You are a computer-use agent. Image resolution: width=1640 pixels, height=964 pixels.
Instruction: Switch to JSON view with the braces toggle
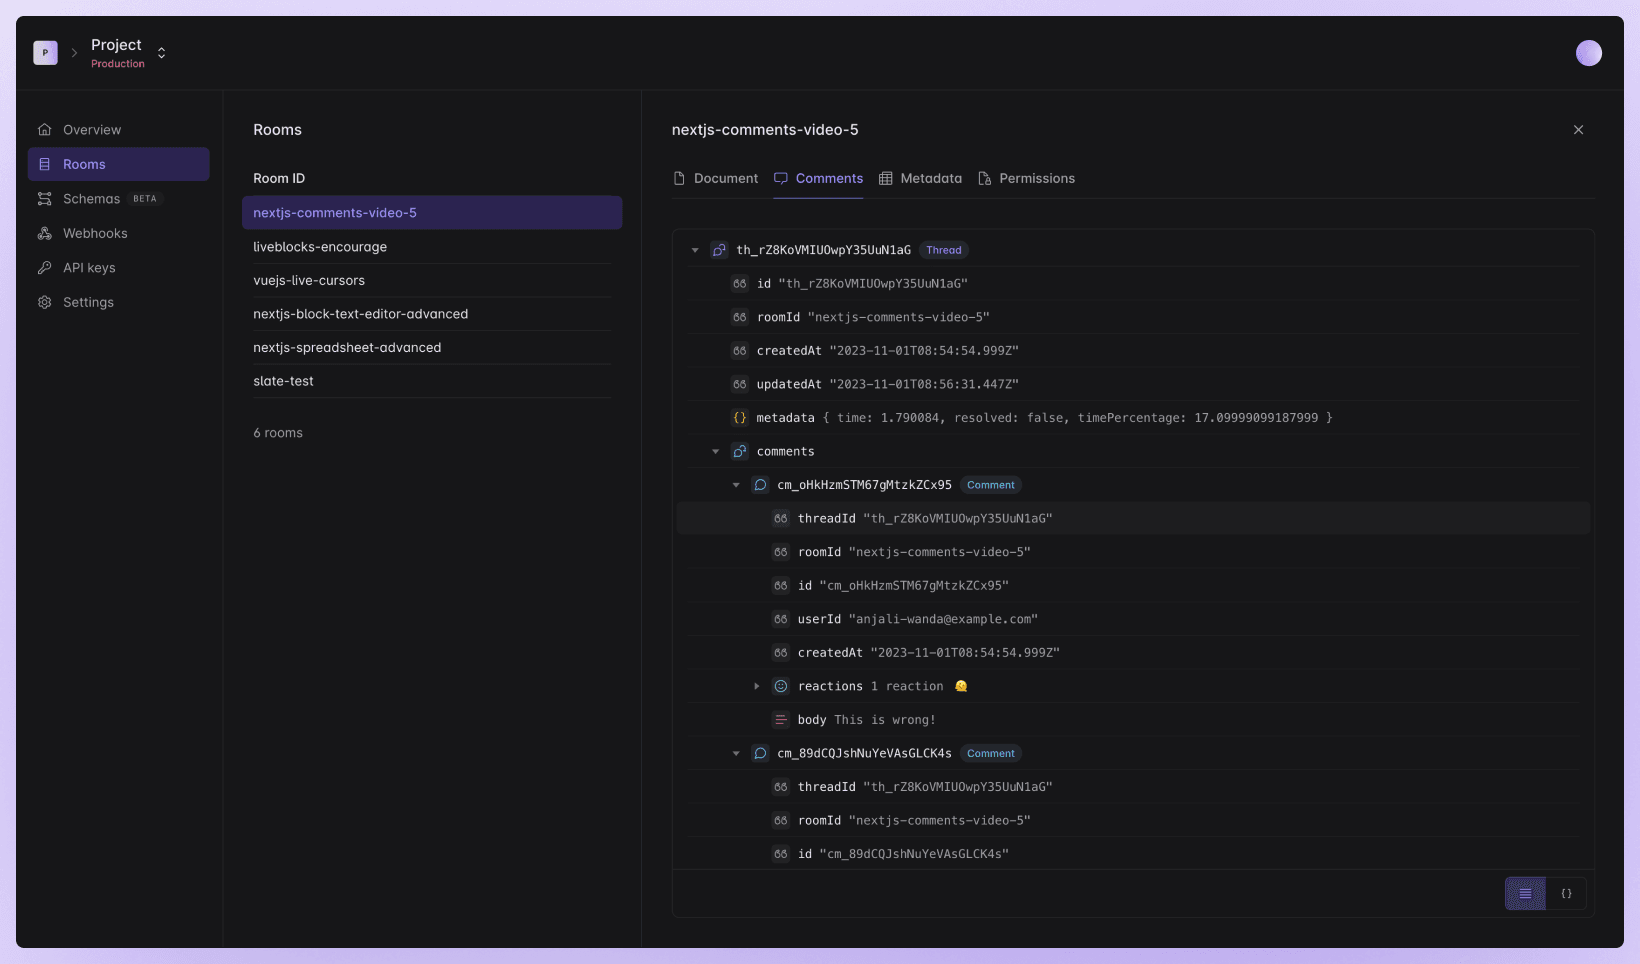tap(1566, 893)
